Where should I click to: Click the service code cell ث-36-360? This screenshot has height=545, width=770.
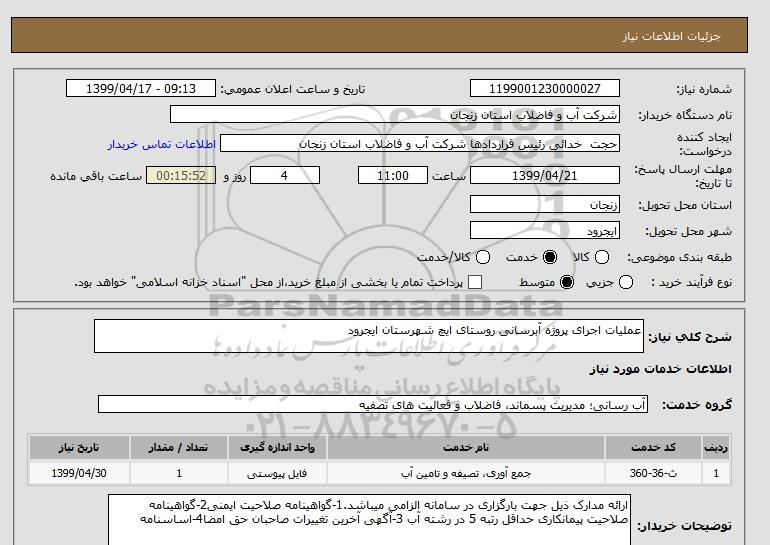click(x=653, y=473)
